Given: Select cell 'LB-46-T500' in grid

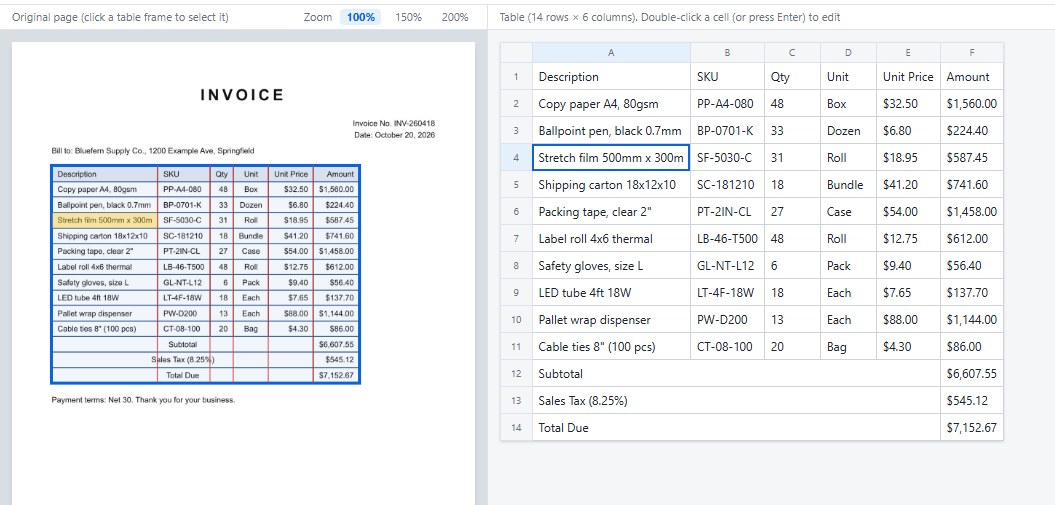Looking at the screenshot, I should click(x=727, y=239).
